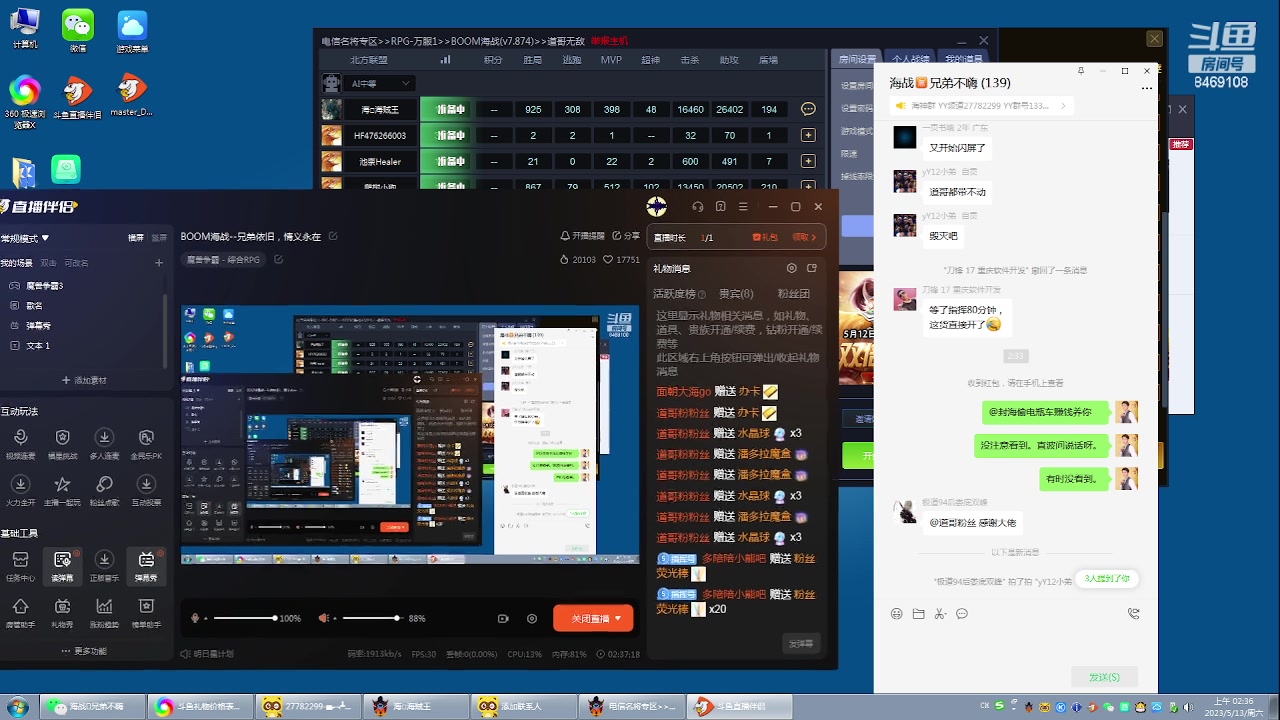Screen dimensions: 1280x720
Task: Open customer service headset icon
Action: [x=698, y=207]
